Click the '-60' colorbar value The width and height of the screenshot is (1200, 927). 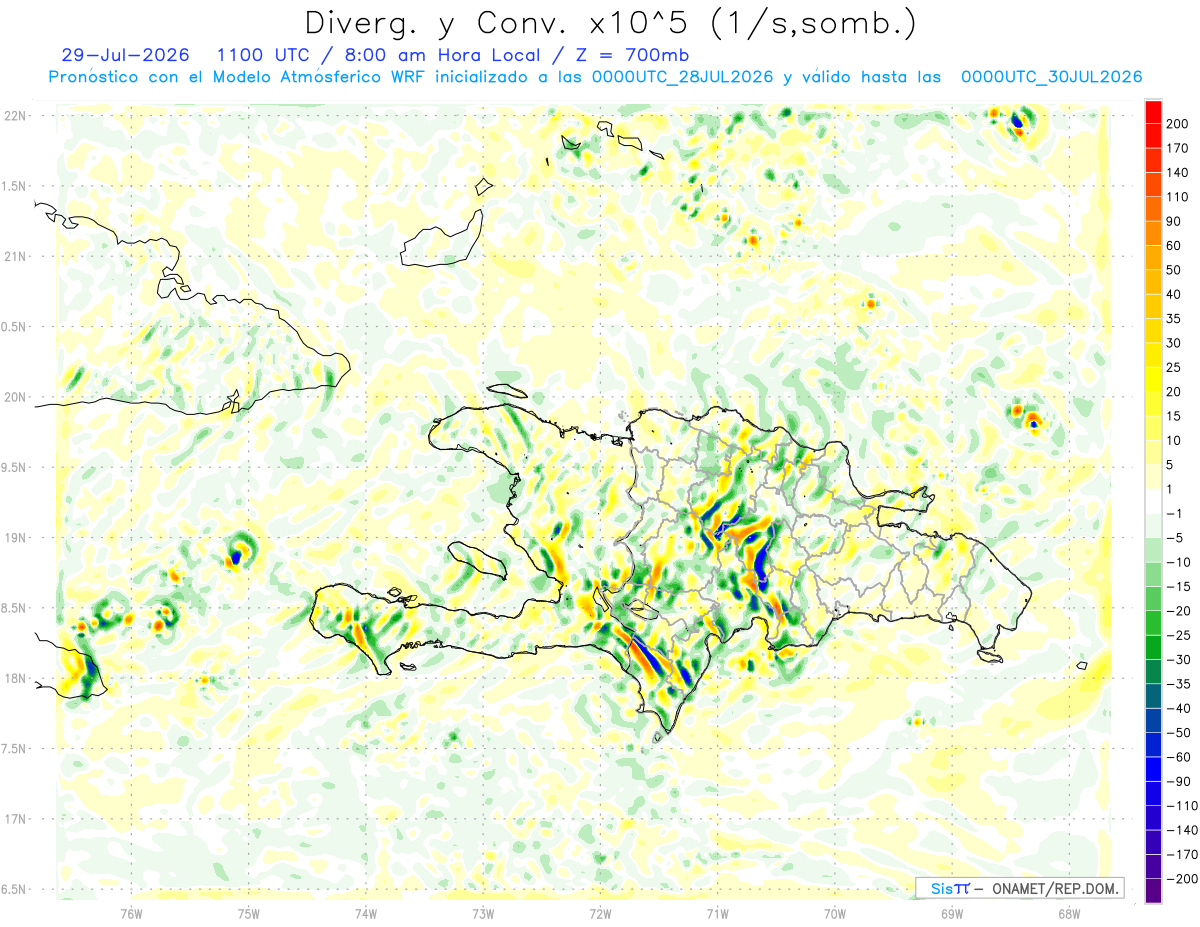[x=1180, y=758]
